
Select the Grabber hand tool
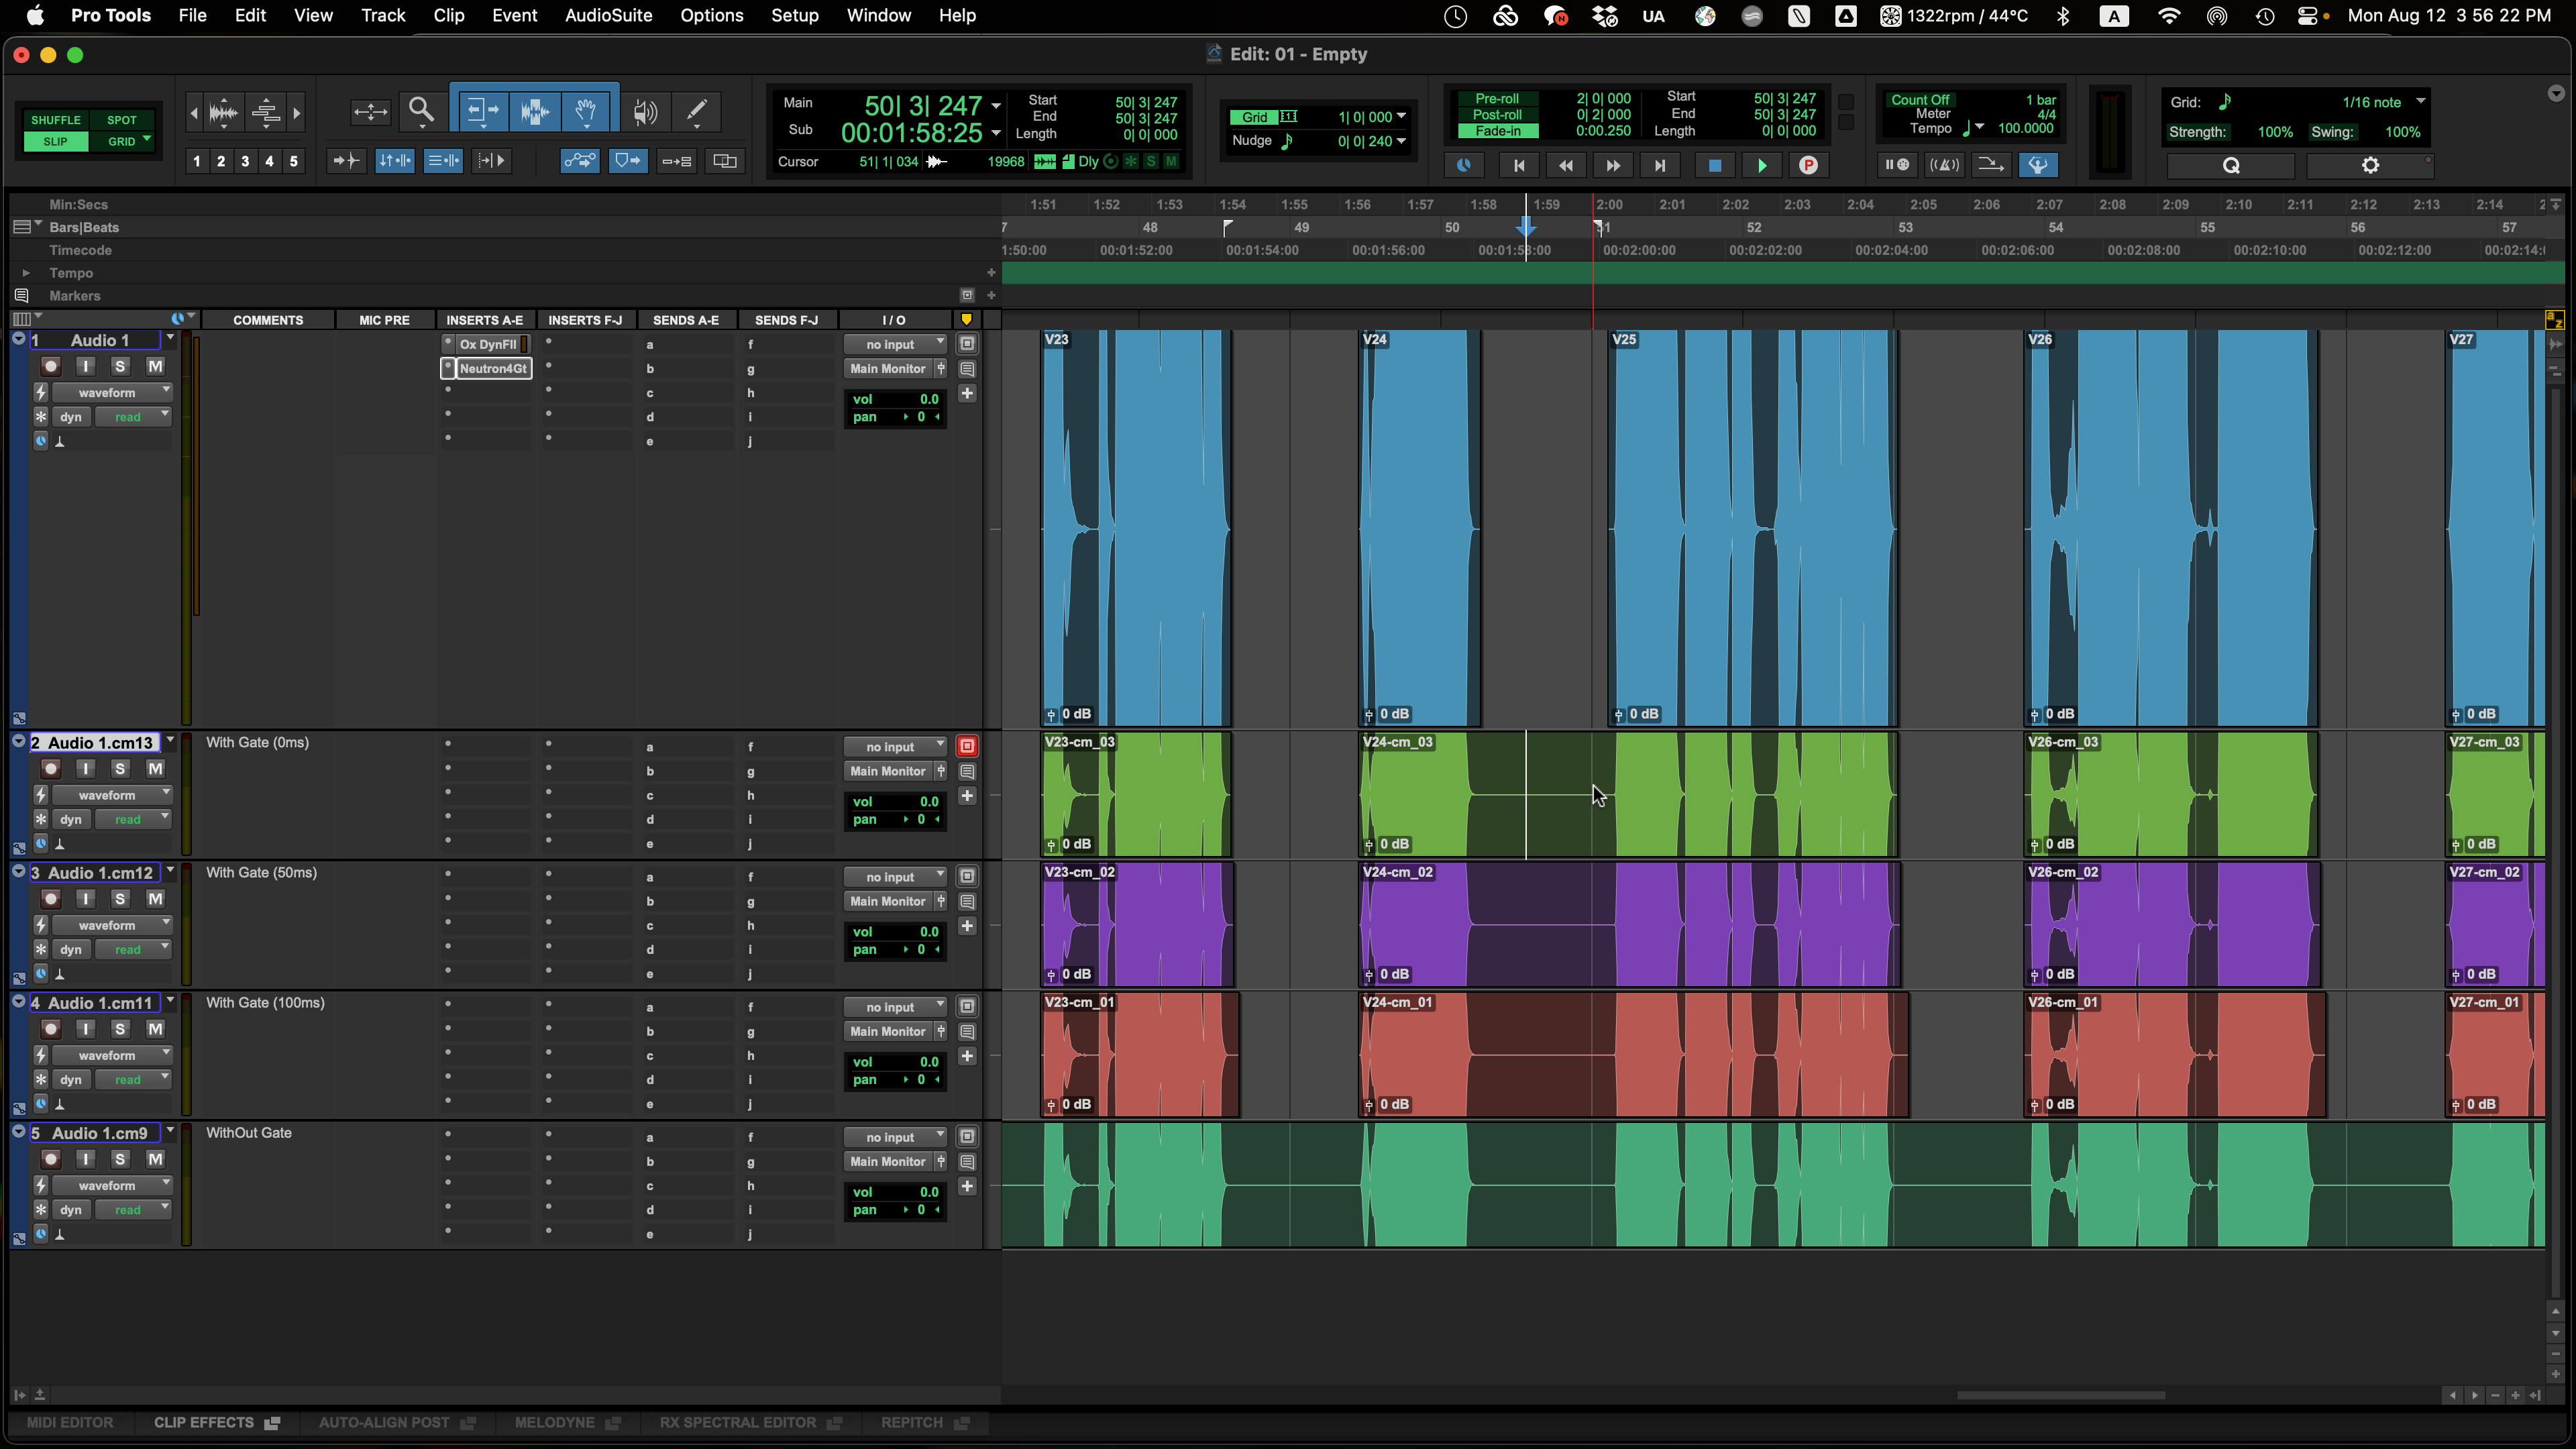tap(587, 111)
